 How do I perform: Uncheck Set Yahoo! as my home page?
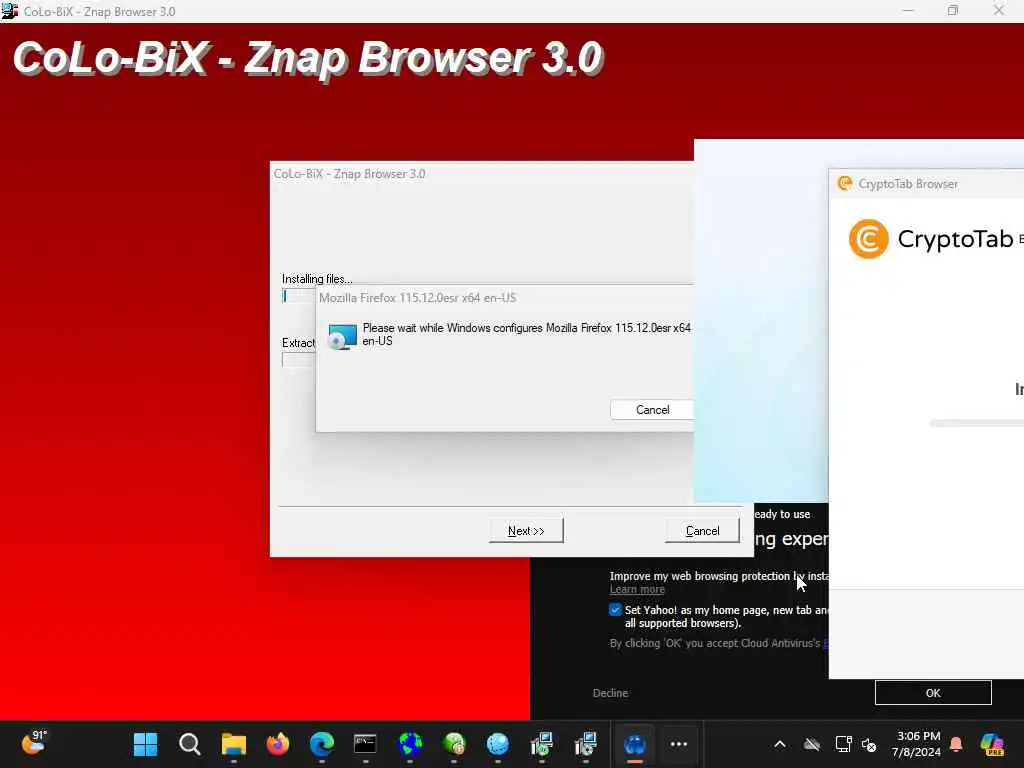(x=615, y=610)
